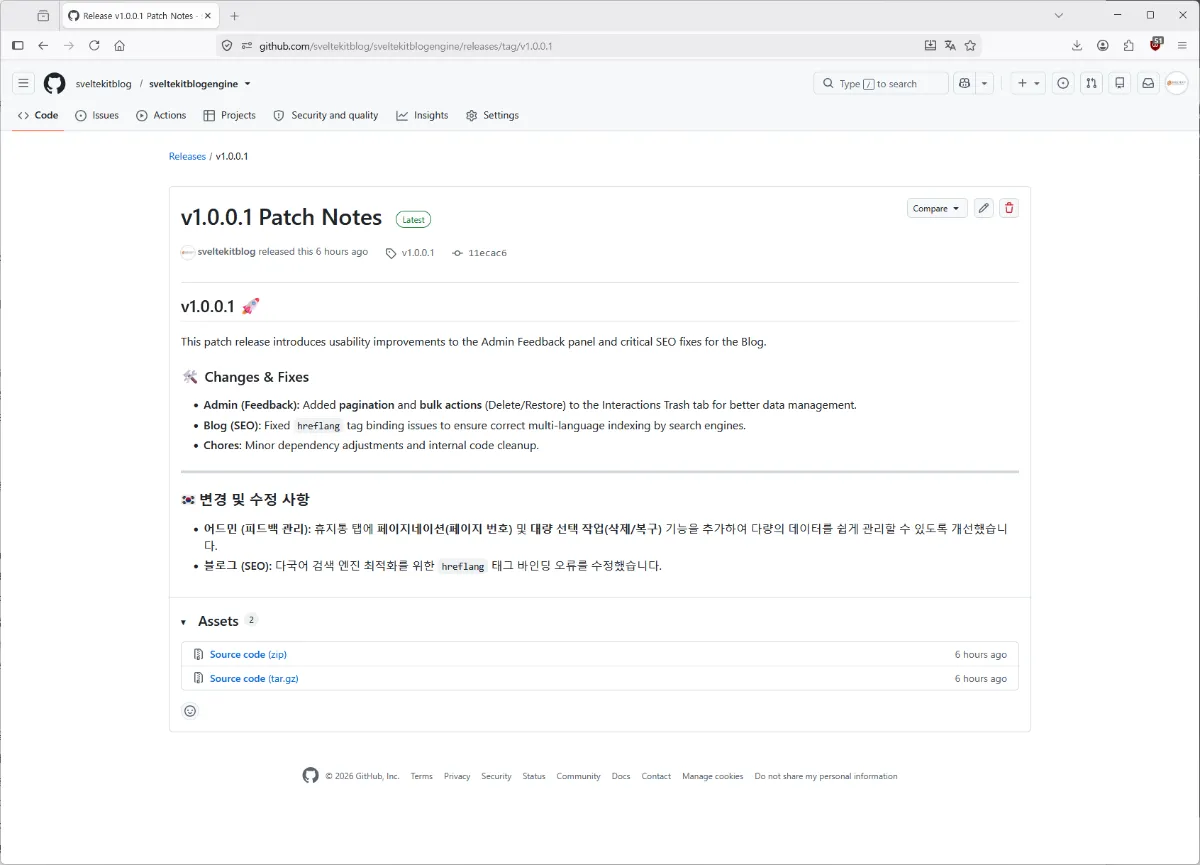This screenshot has width=1200, height=865.
Task: Go back to the Releases link
Action: point(187,157)
